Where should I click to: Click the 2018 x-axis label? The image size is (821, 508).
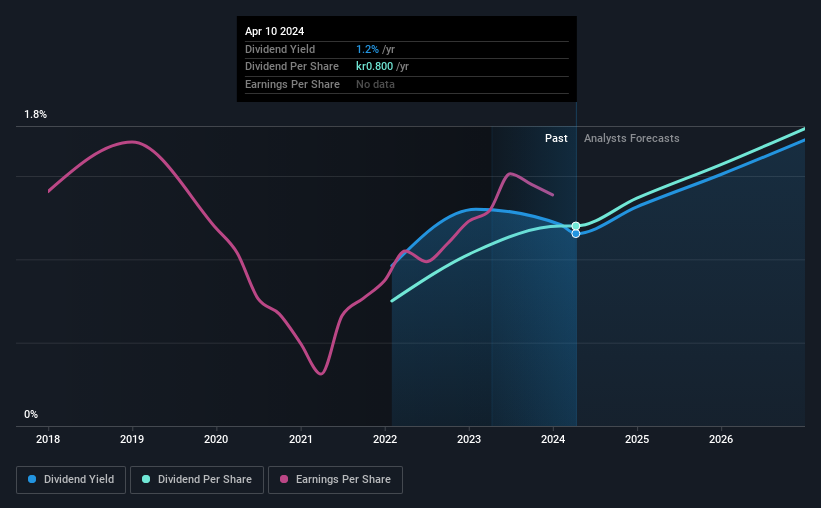48,439
